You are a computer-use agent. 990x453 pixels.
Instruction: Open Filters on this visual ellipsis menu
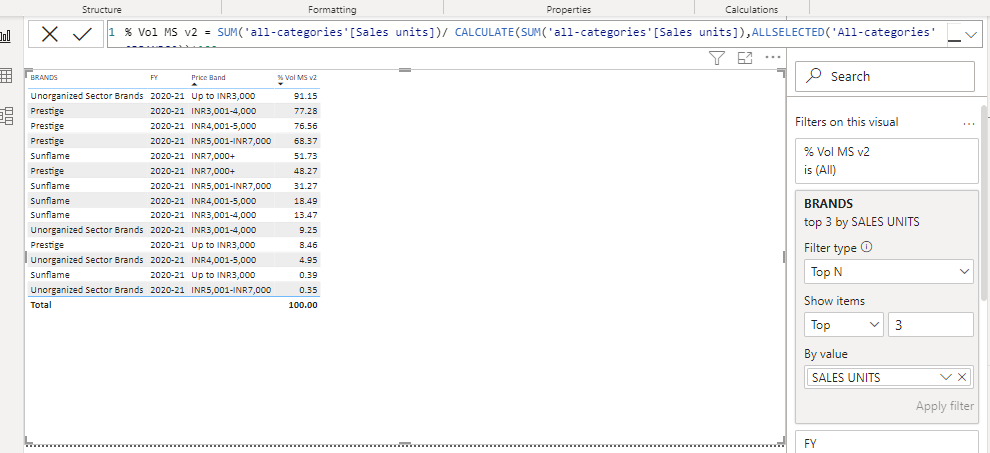tap(969, 124)
